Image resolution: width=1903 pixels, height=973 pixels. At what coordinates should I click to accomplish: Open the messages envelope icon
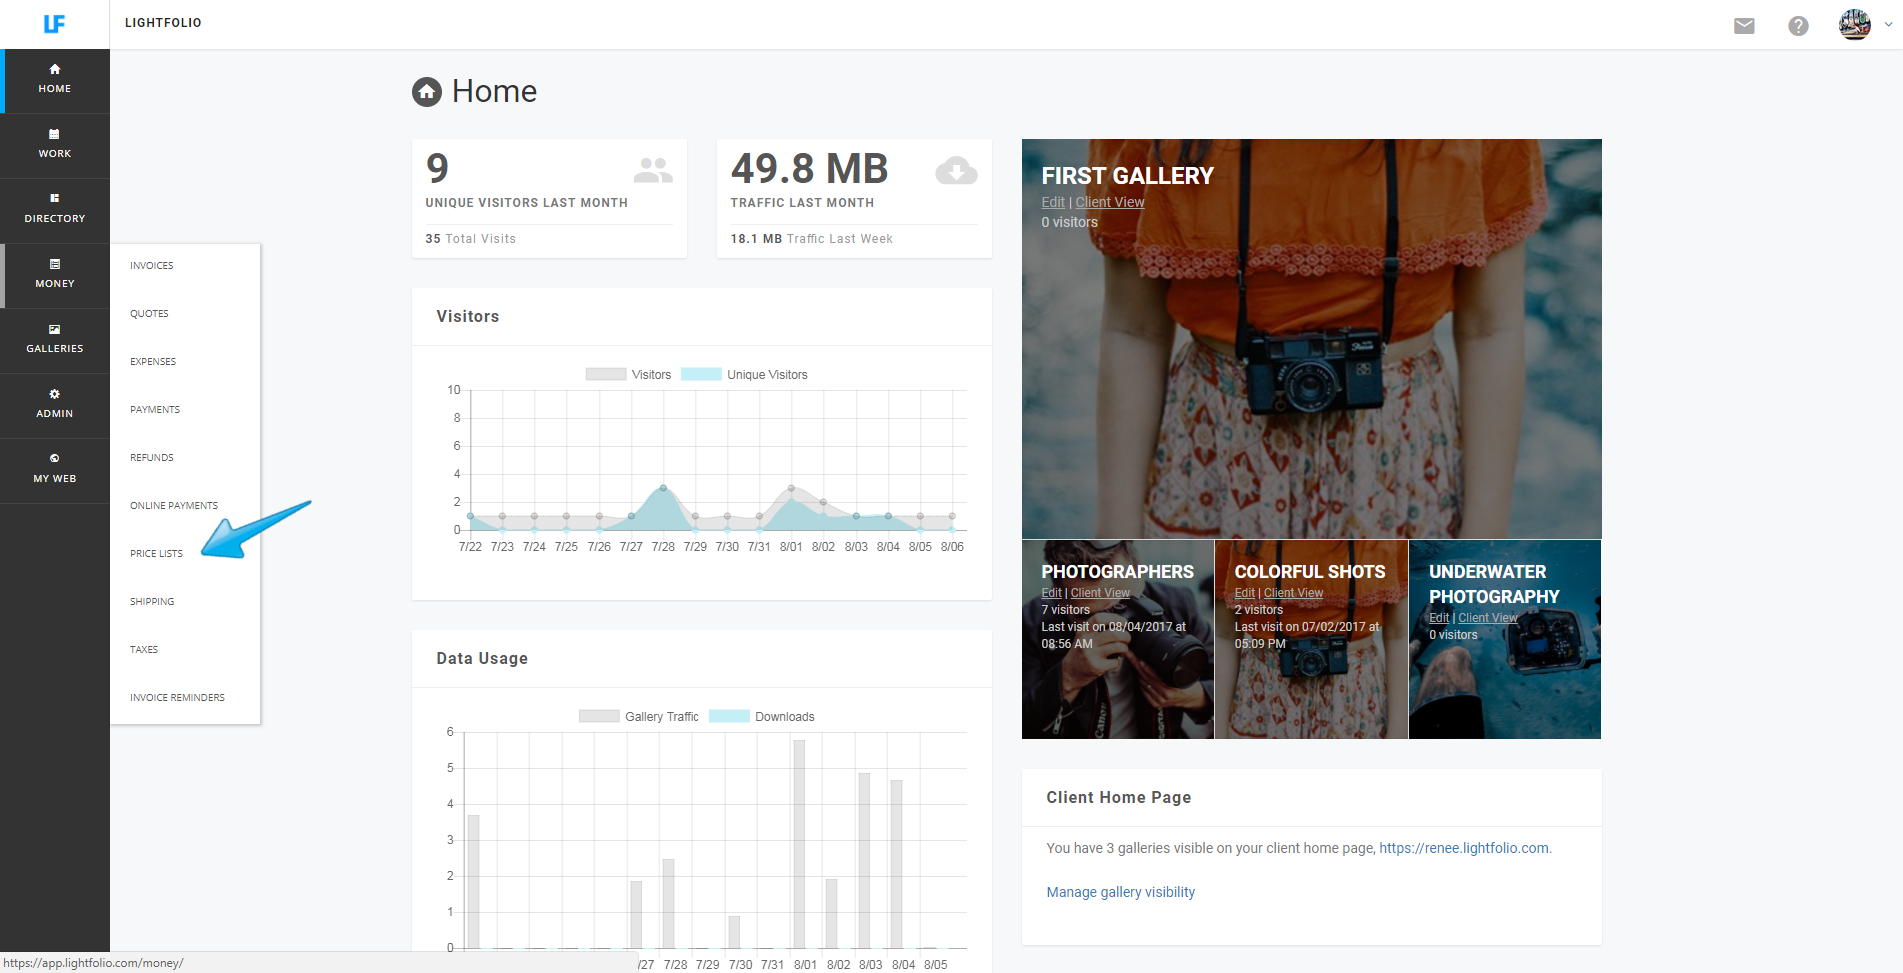[1744, 26]
